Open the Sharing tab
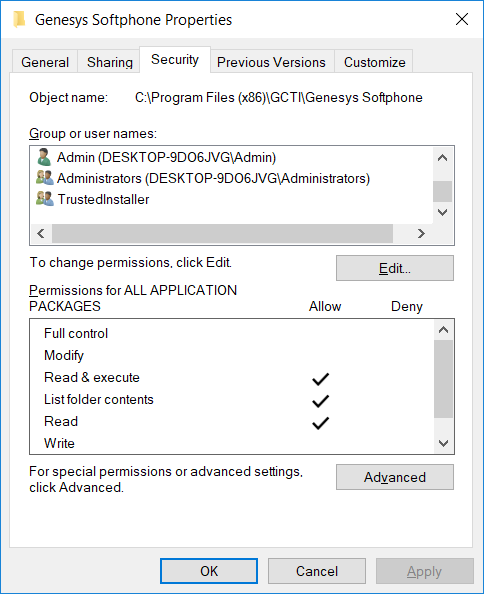 point(110,62)
